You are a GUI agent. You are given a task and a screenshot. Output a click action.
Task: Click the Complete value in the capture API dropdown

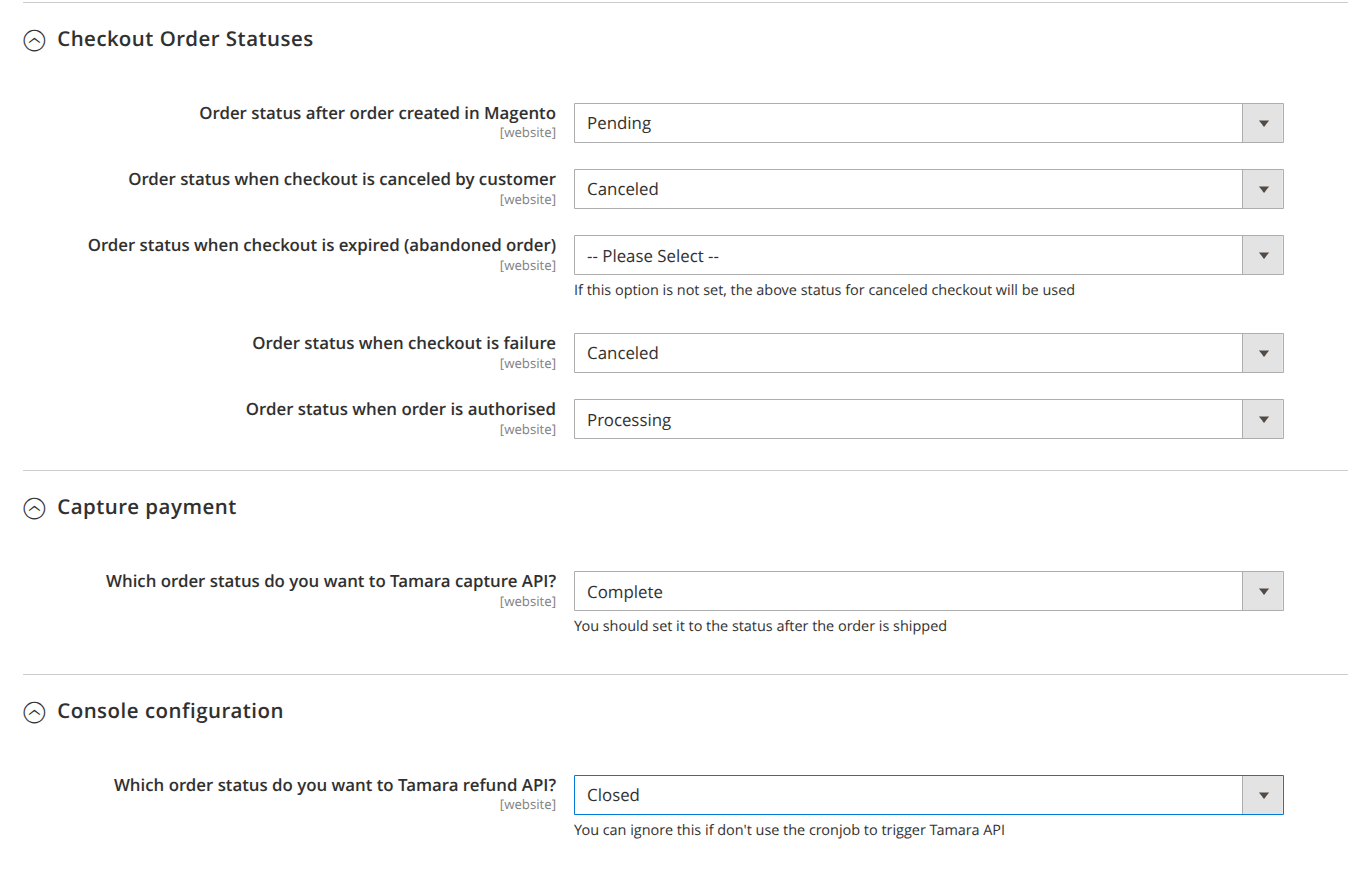tap(625, 592)
